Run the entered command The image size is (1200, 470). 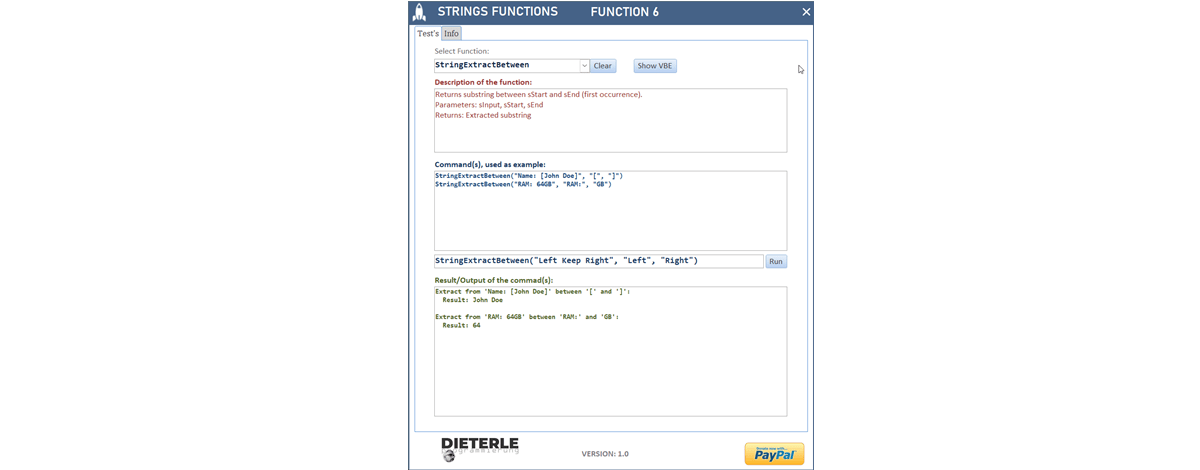tap(776, 261)
